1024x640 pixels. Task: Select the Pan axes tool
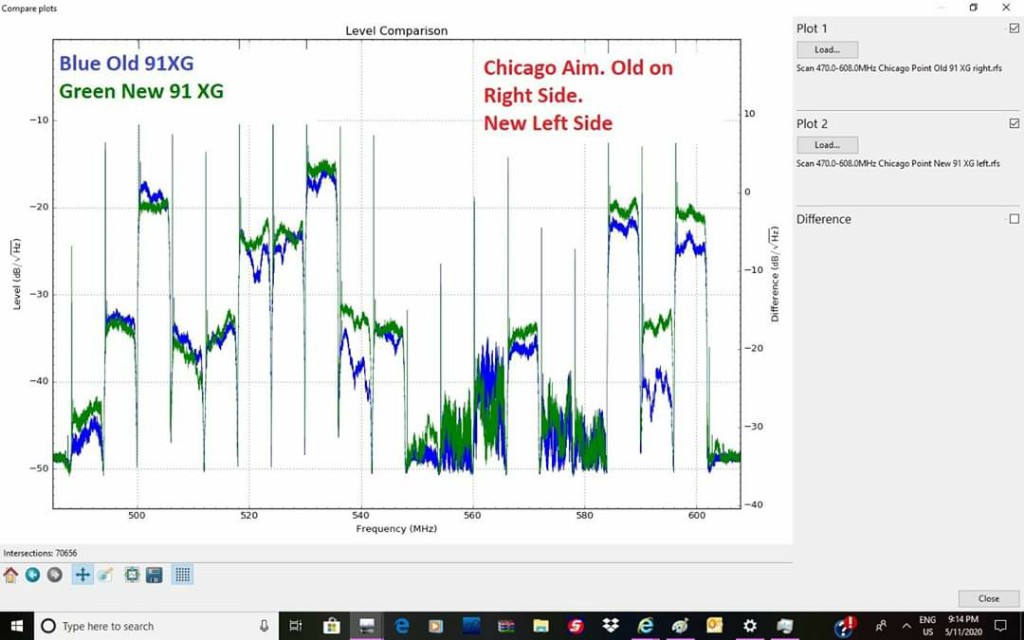click(x=83, y=575)
